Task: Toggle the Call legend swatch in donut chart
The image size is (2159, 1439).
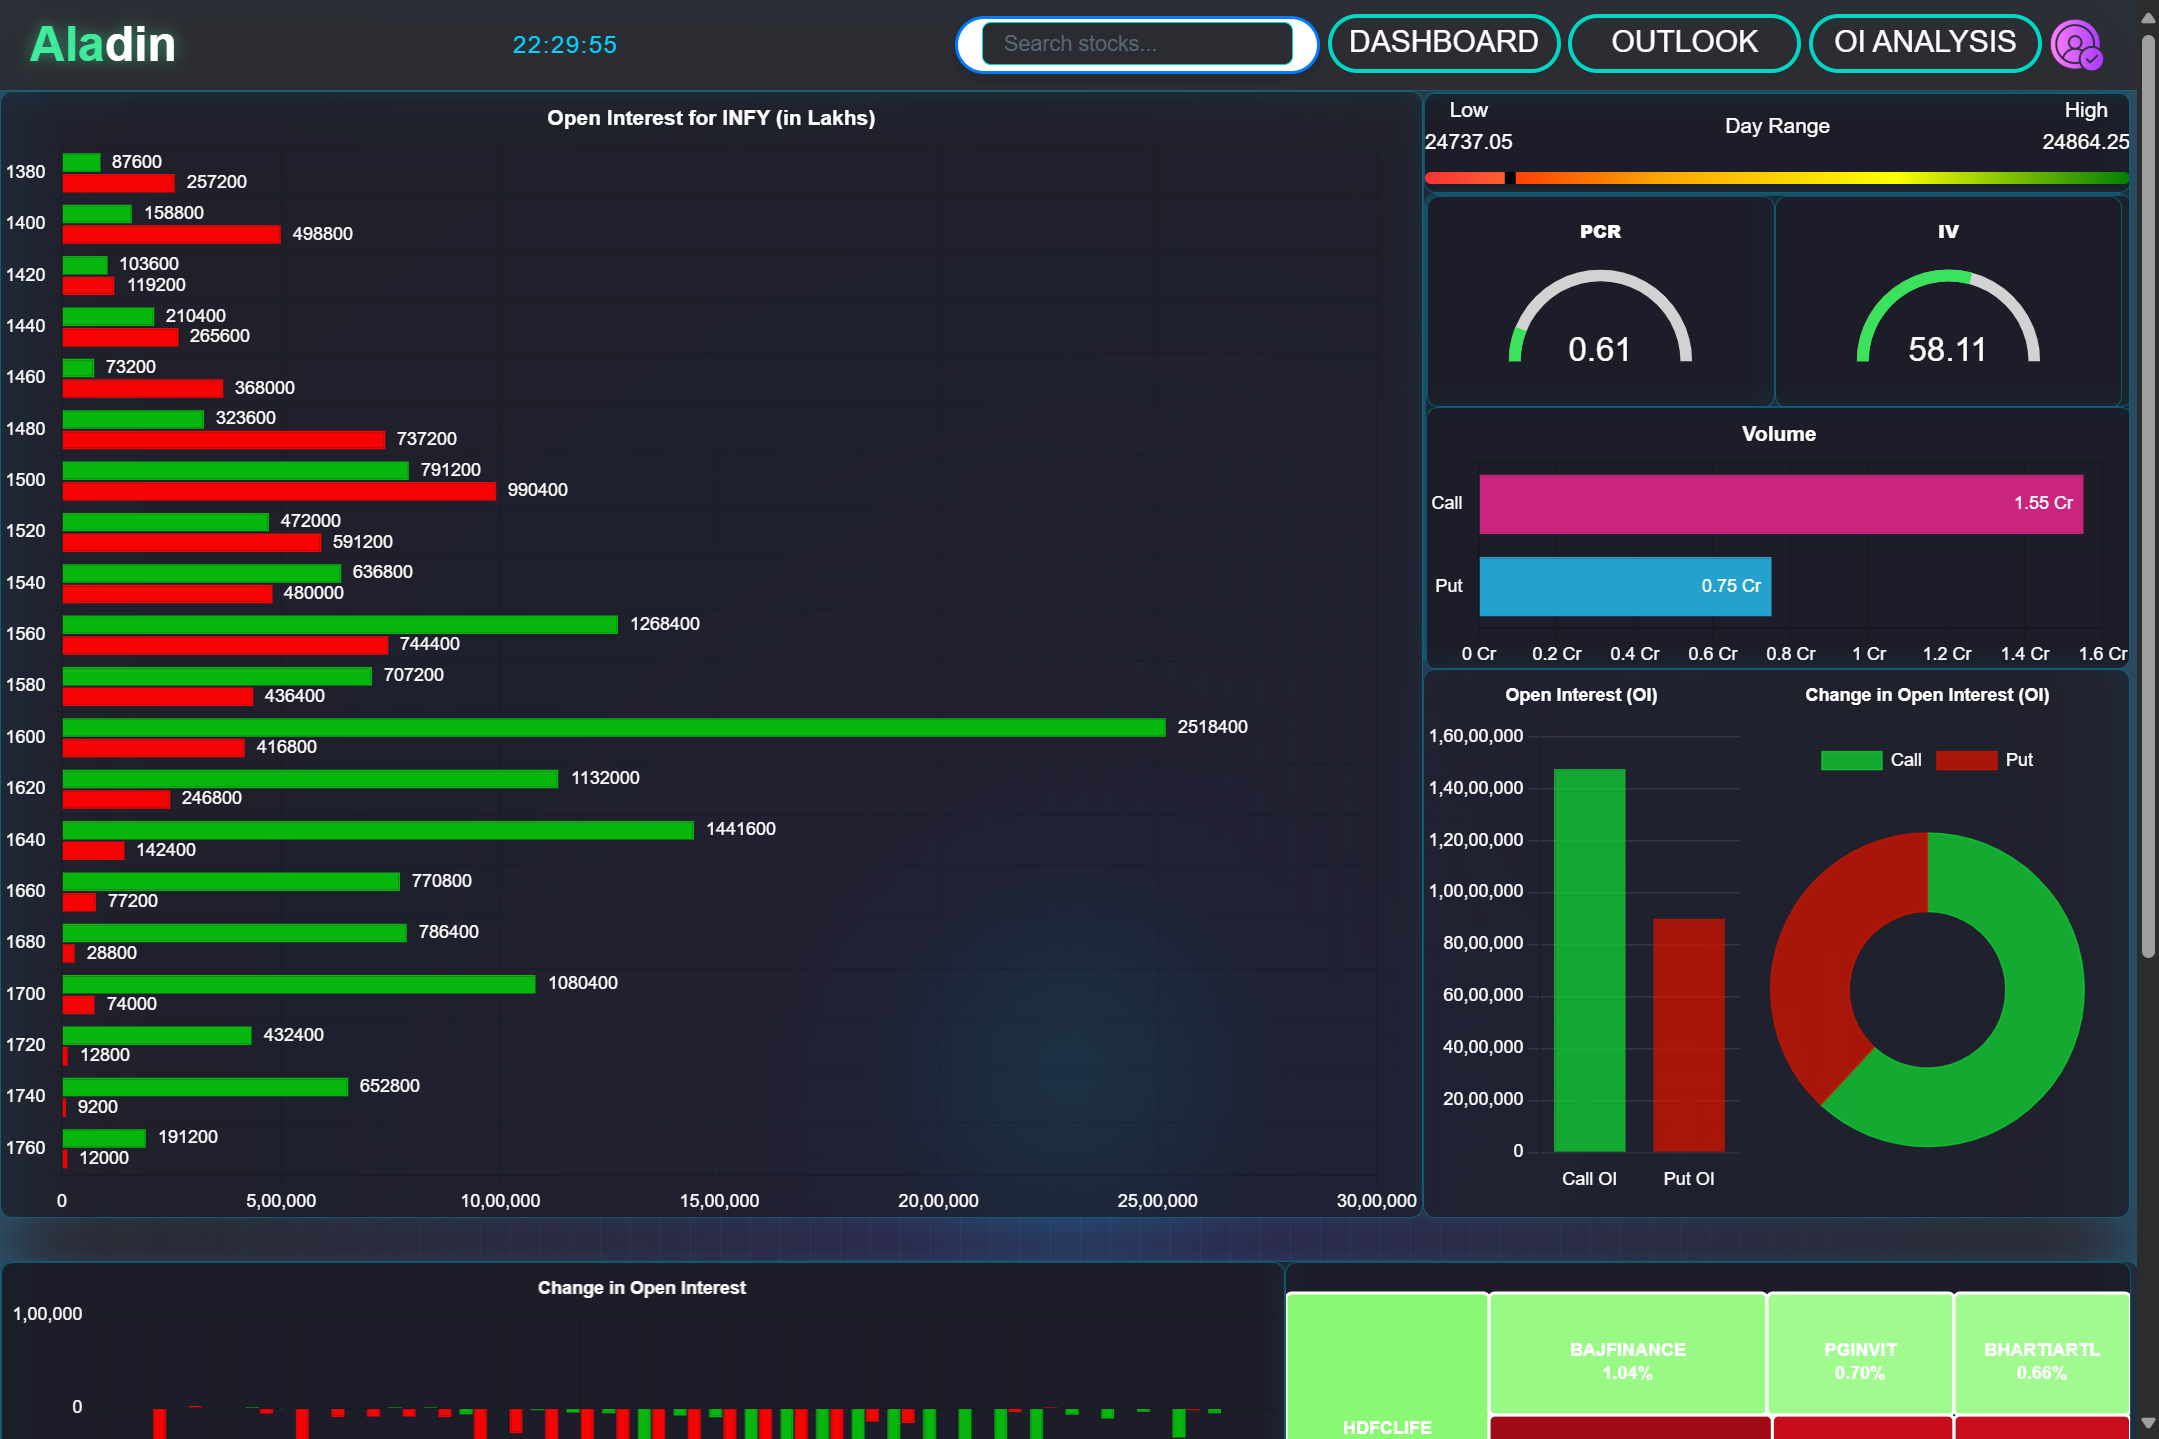Action: pyautogui.click(x=1851, y=760)
